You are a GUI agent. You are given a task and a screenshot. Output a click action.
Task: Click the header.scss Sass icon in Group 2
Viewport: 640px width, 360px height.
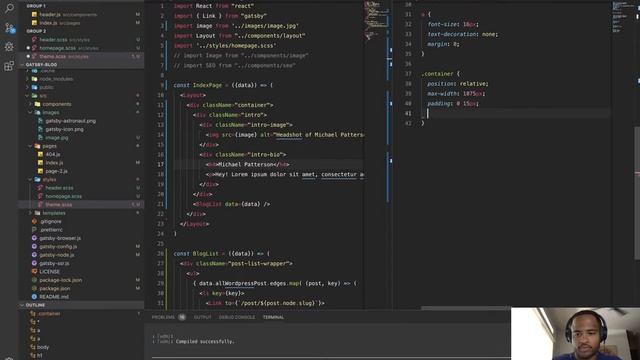pyautogui.click(x=34, y=40)
